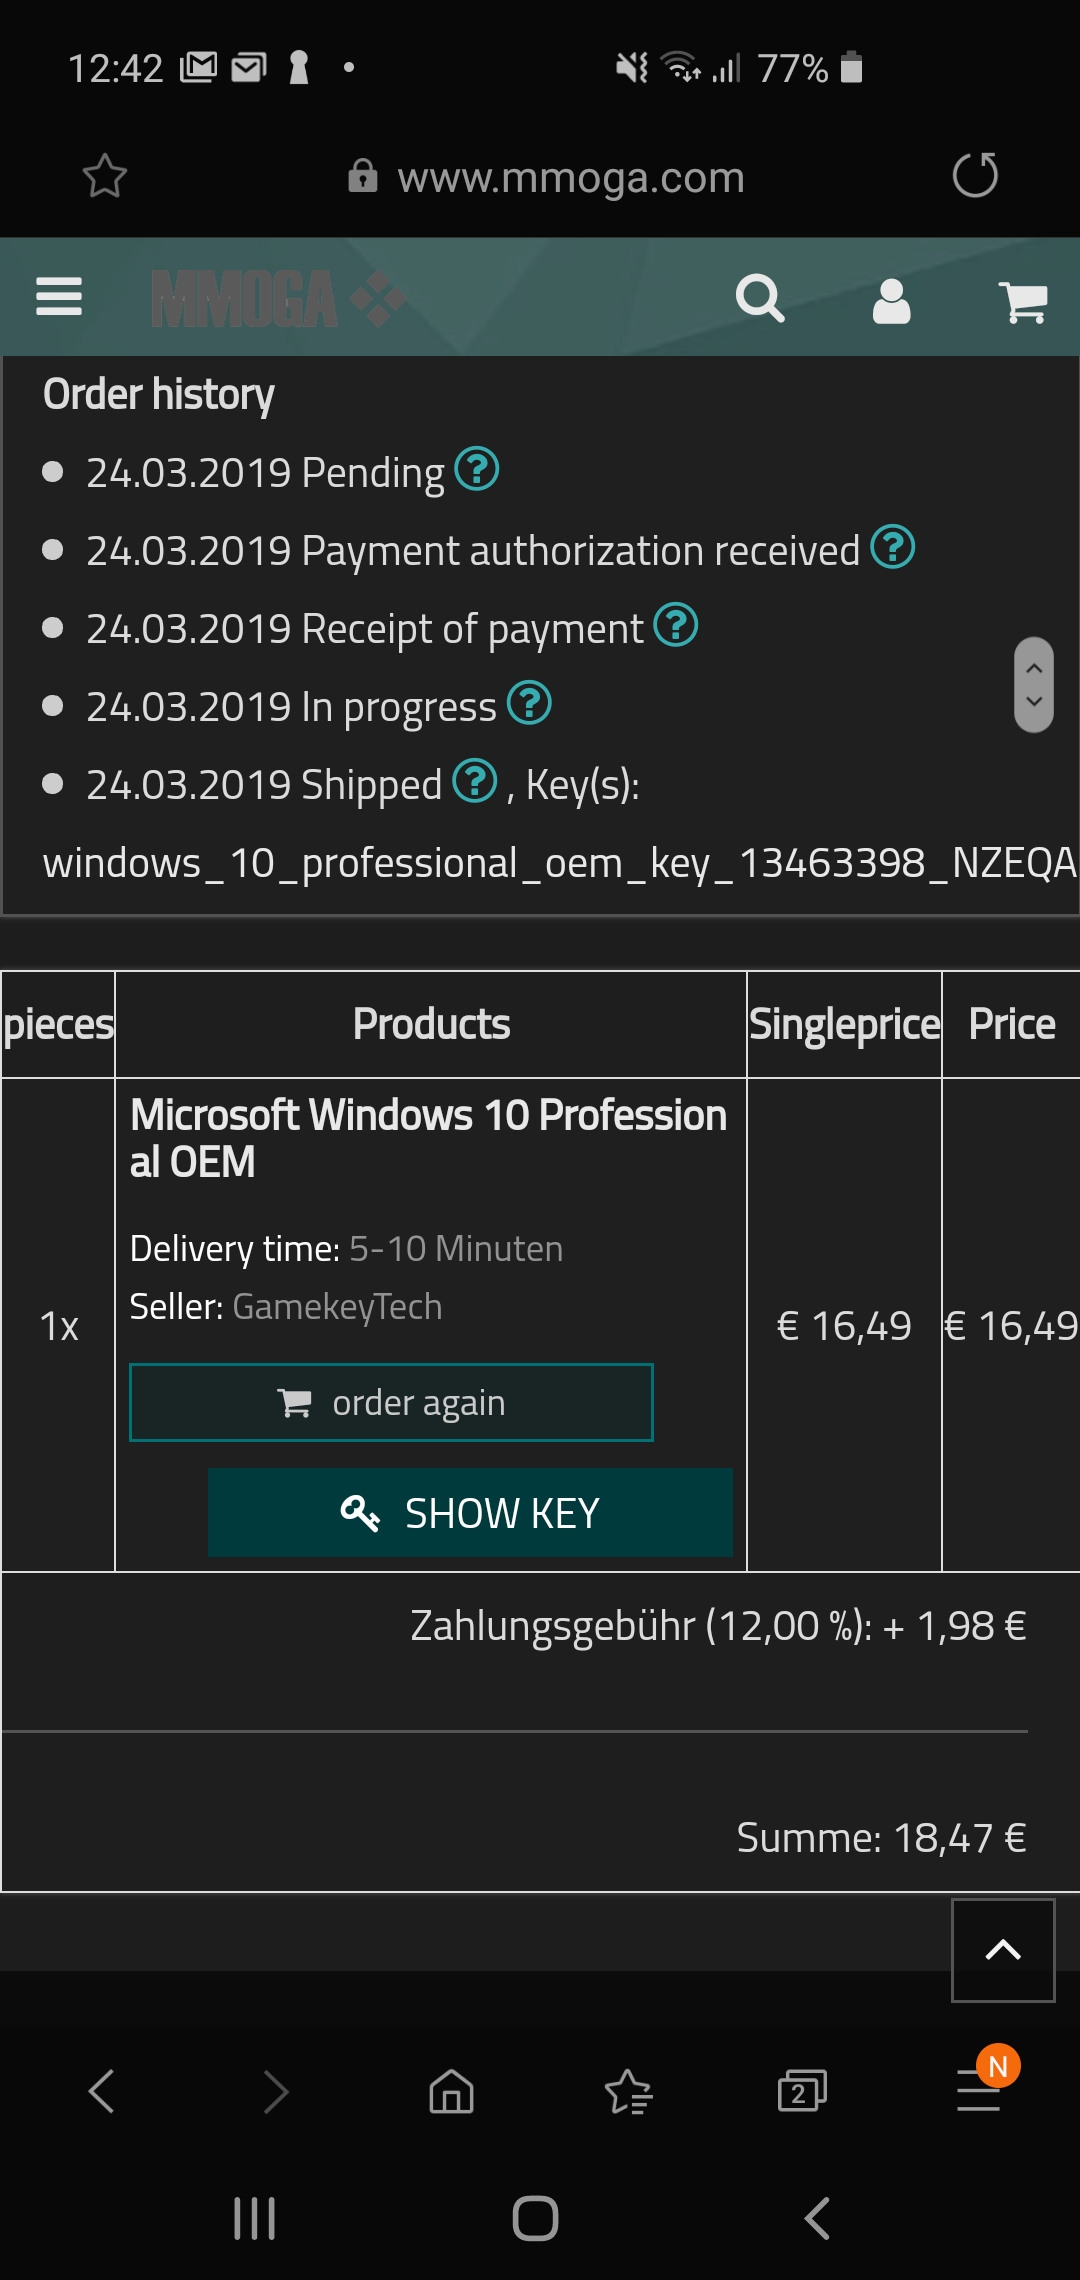1080x2280 pixels.
Task: Go to browser home page
Action: [451, 2091]
